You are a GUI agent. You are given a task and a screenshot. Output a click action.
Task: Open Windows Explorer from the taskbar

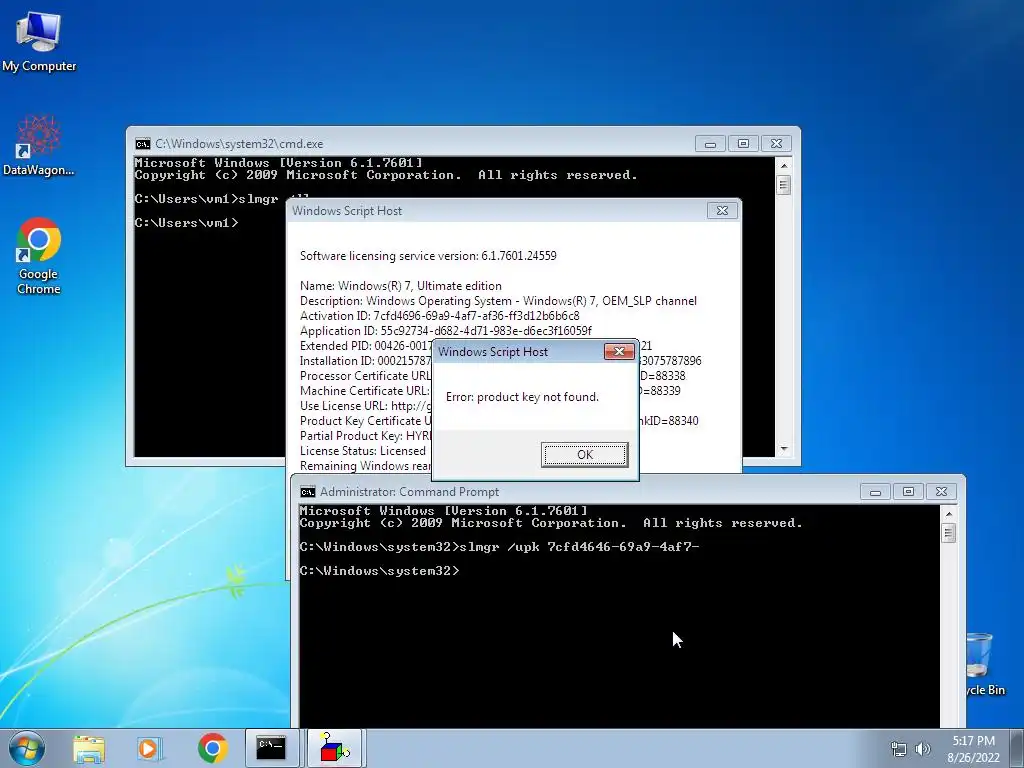coord(88,749)
